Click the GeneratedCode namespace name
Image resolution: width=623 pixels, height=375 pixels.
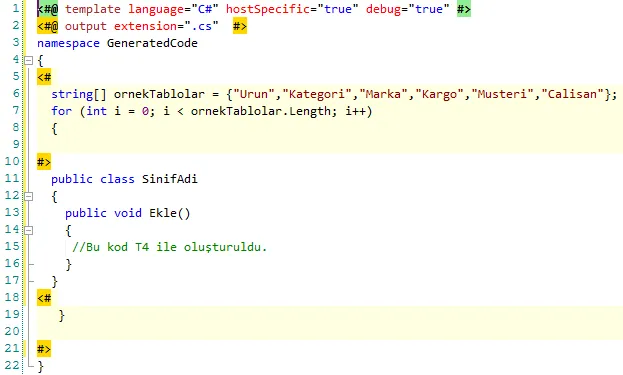pyautogui.click(x=152, y=43)
